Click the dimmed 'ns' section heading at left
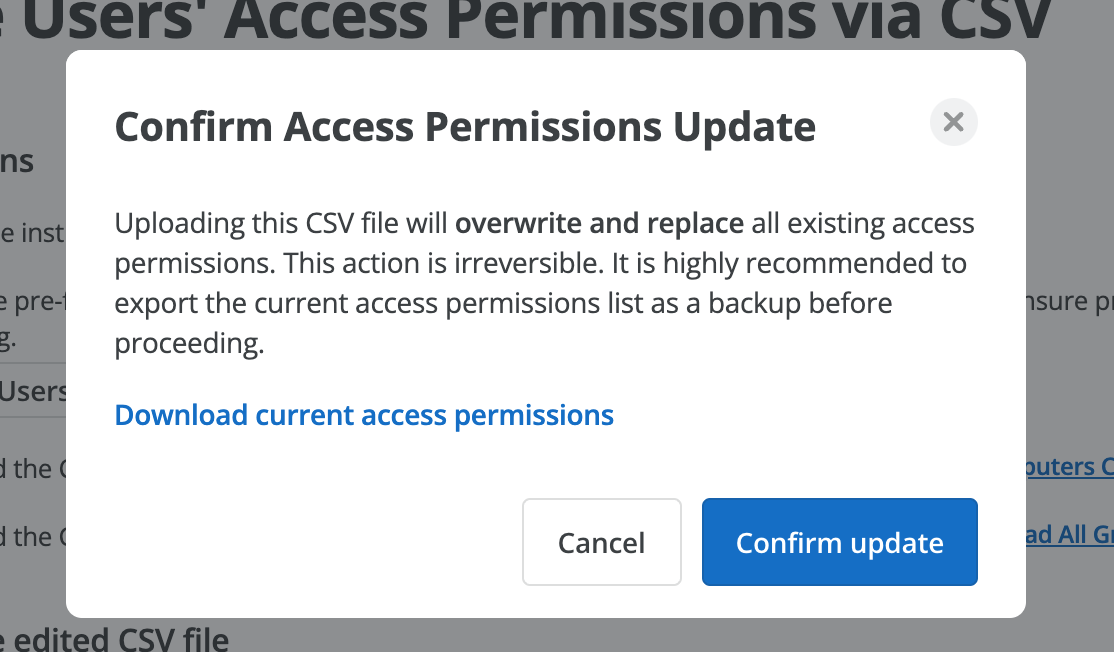This screenshot has height=652, width=1114. (17, 162)
